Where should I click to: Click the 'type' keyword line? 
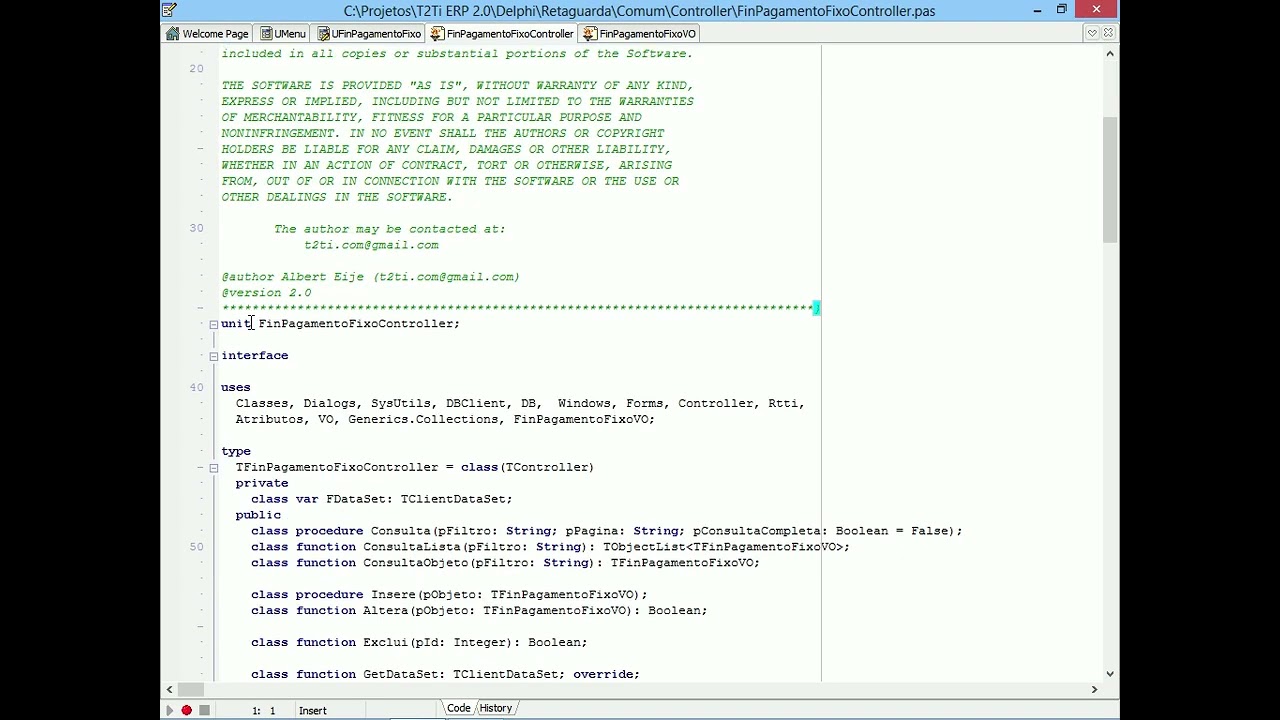pos(236,451)
